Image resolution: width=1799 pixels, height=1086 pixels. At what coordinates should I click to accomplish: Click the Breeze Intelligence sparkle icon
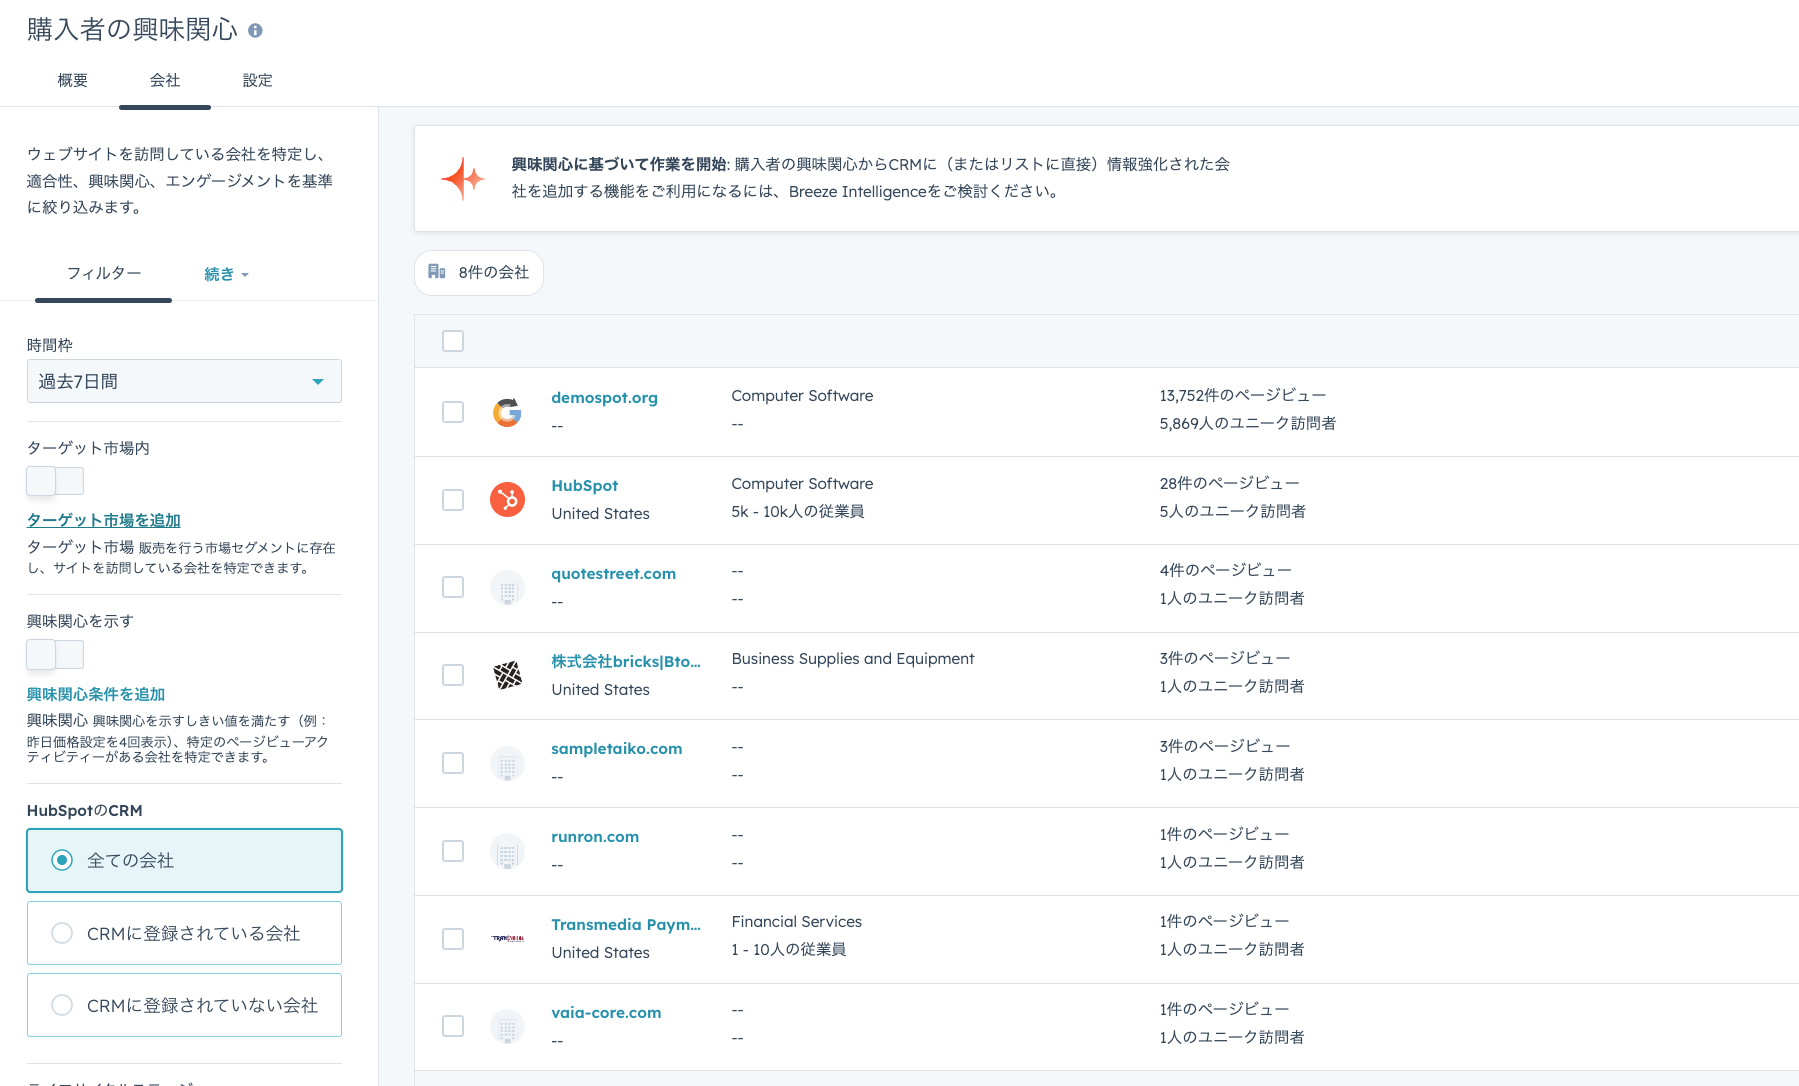pos(463,179)
